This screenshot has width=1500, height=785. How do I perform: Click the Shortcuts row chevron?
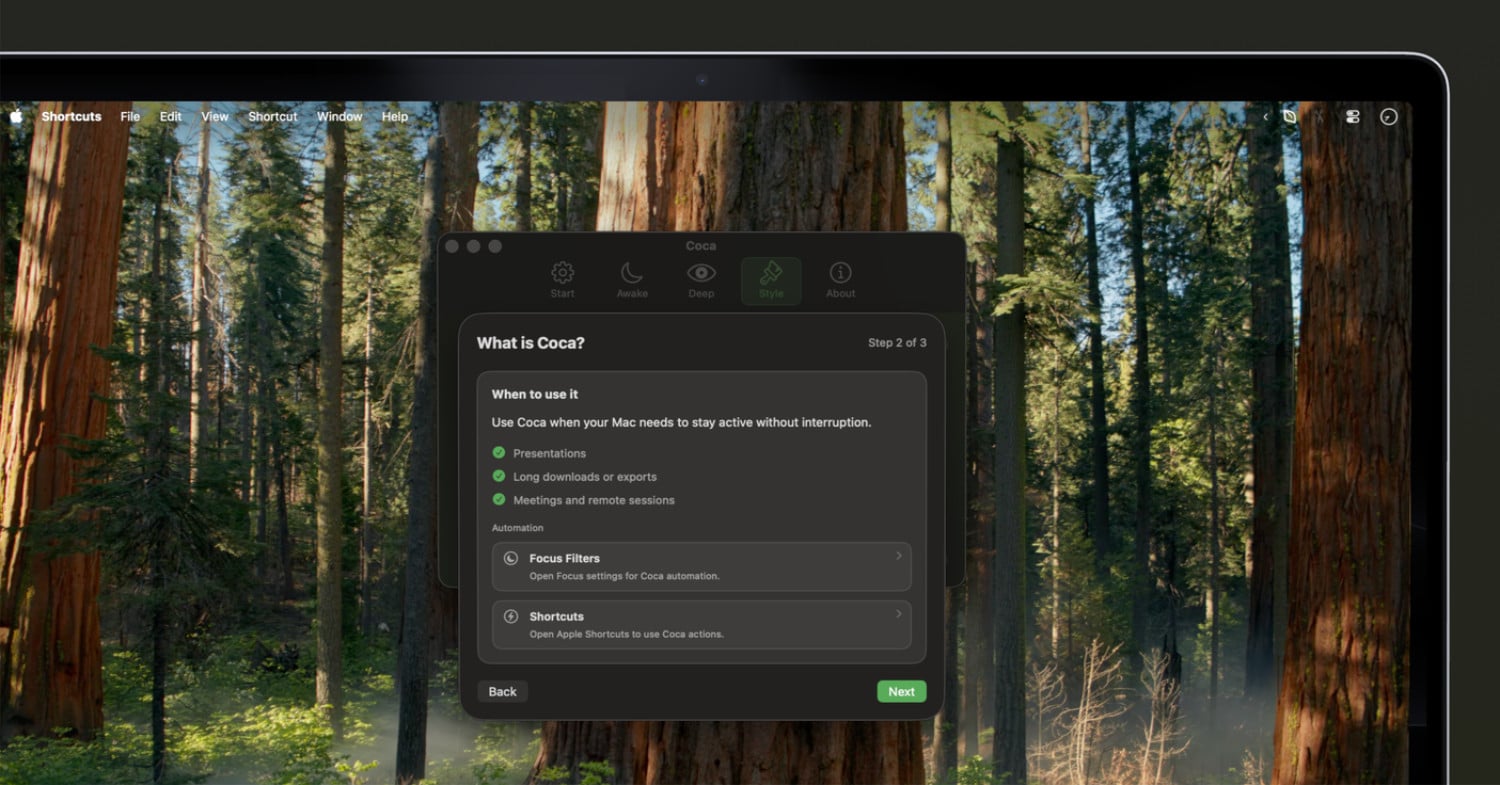coord(899,614)
